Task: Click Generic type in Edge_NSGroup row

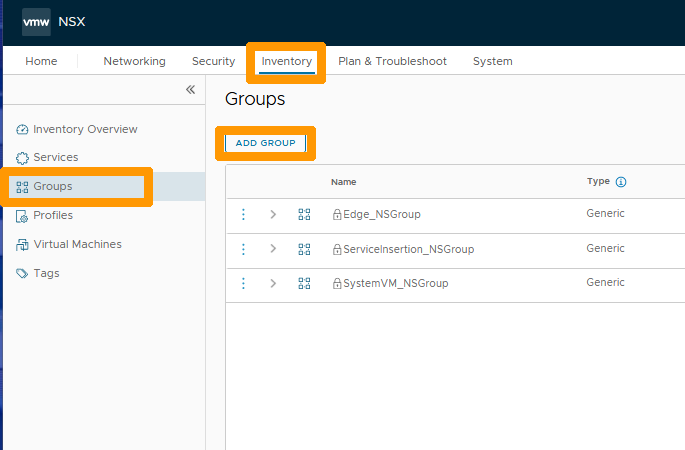Action: 605,213
